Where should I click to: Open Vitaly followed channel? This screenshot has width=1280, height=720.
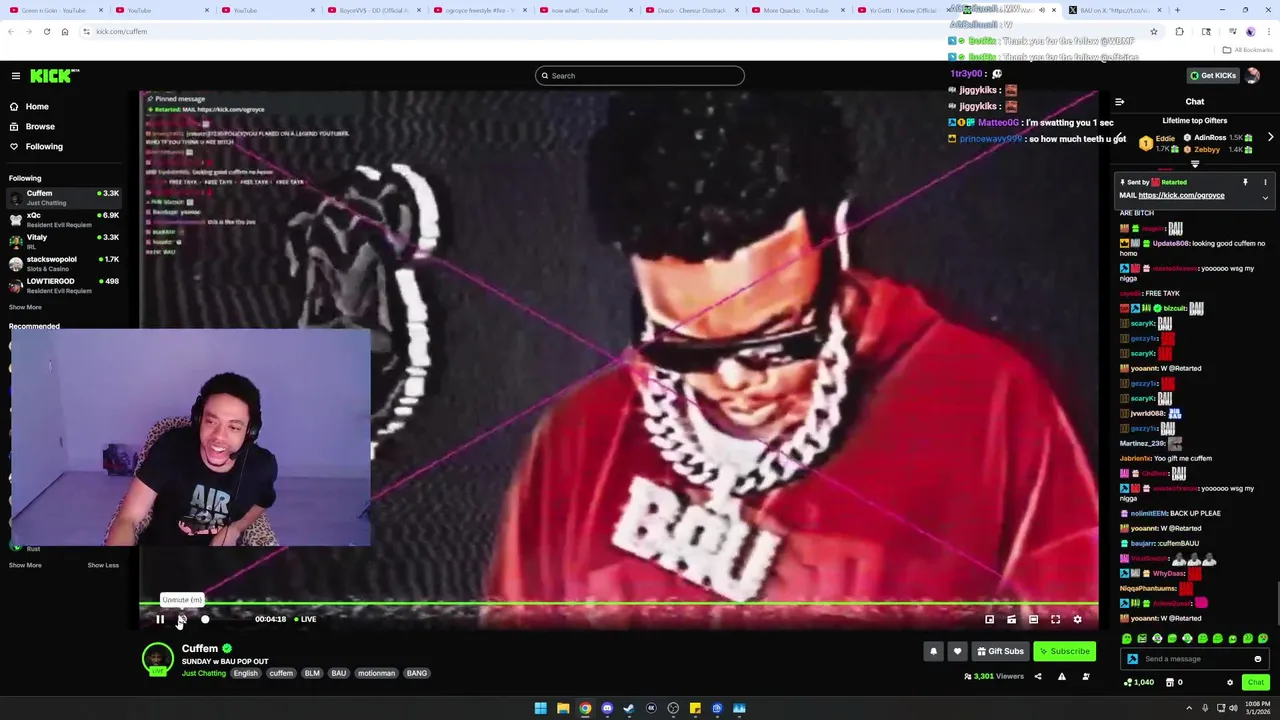64,241
